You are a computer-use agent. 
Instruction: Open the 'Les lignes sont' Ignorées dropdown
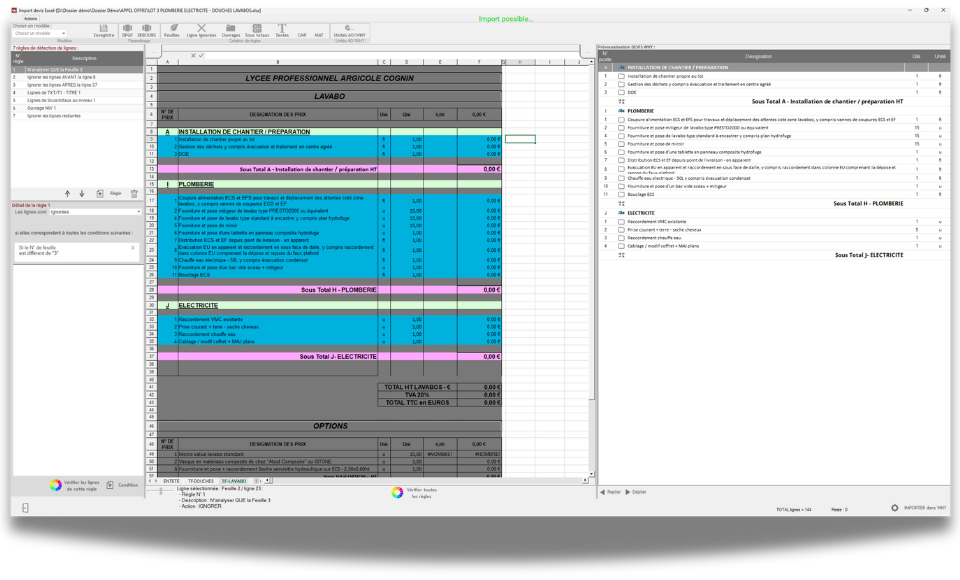tap(95, 212)
